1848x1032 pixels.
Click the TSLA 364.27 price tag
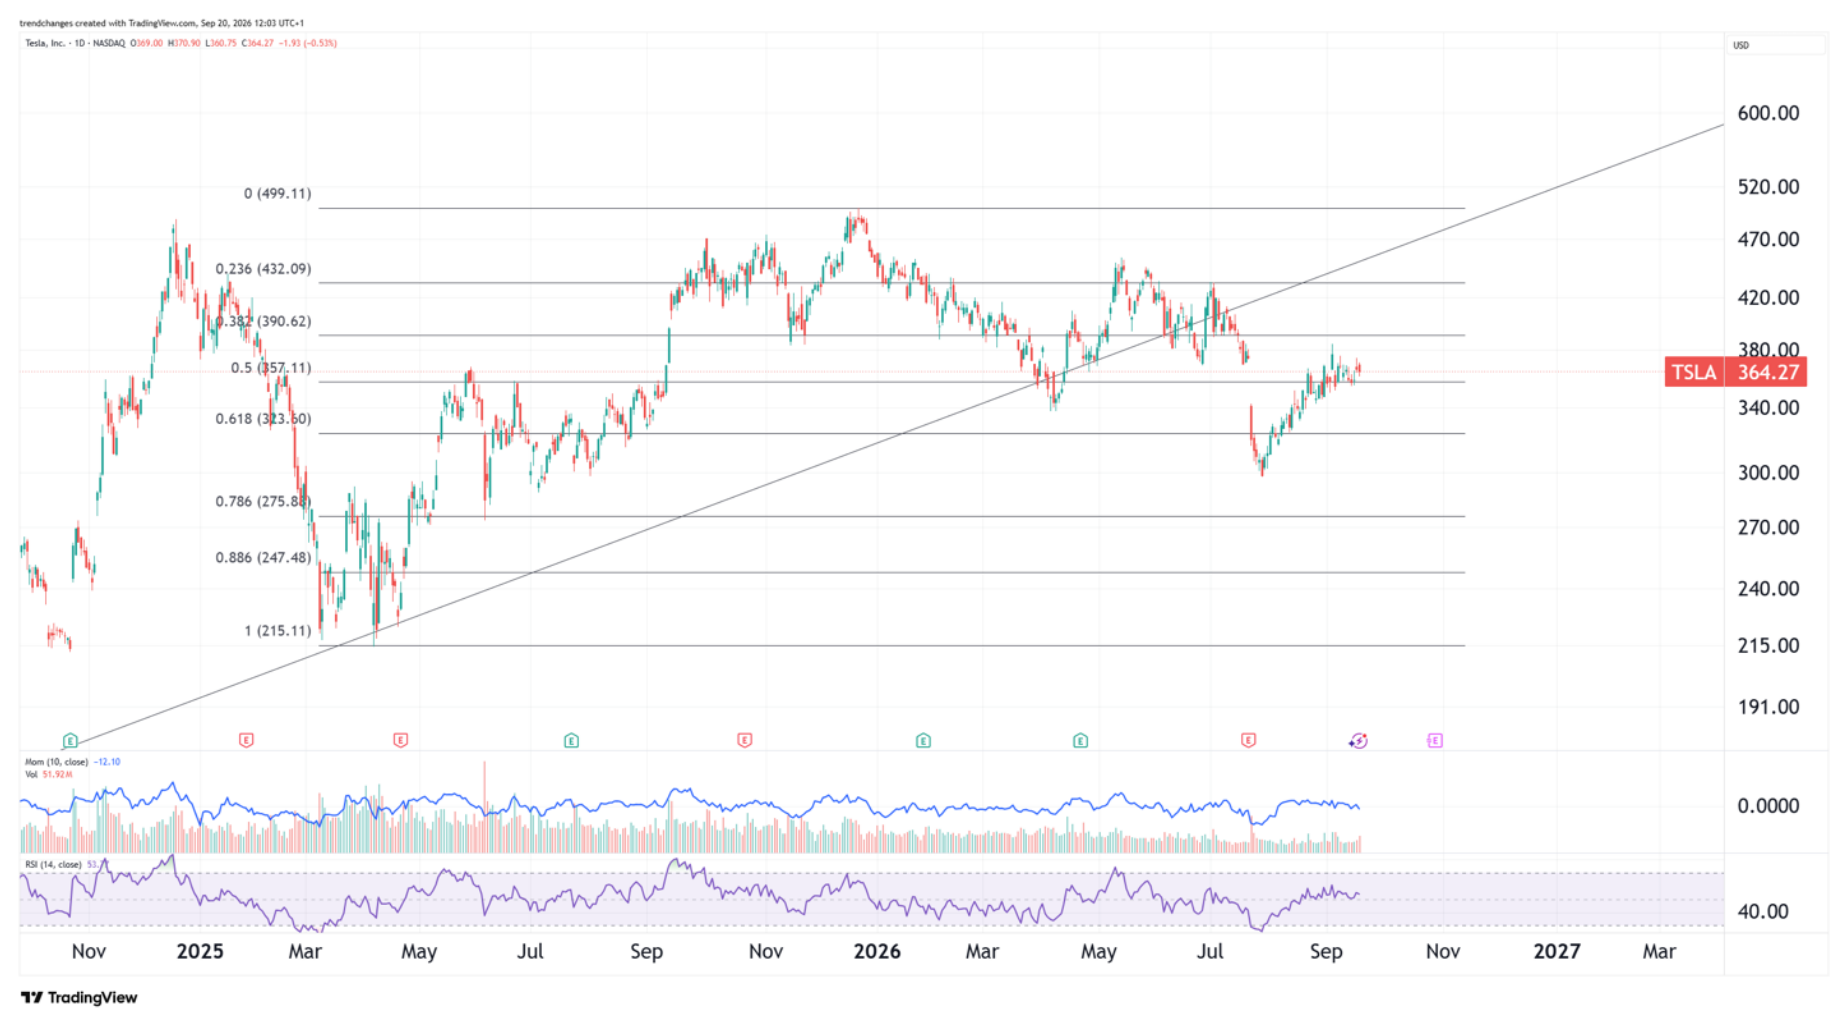tap(1736, 372)
